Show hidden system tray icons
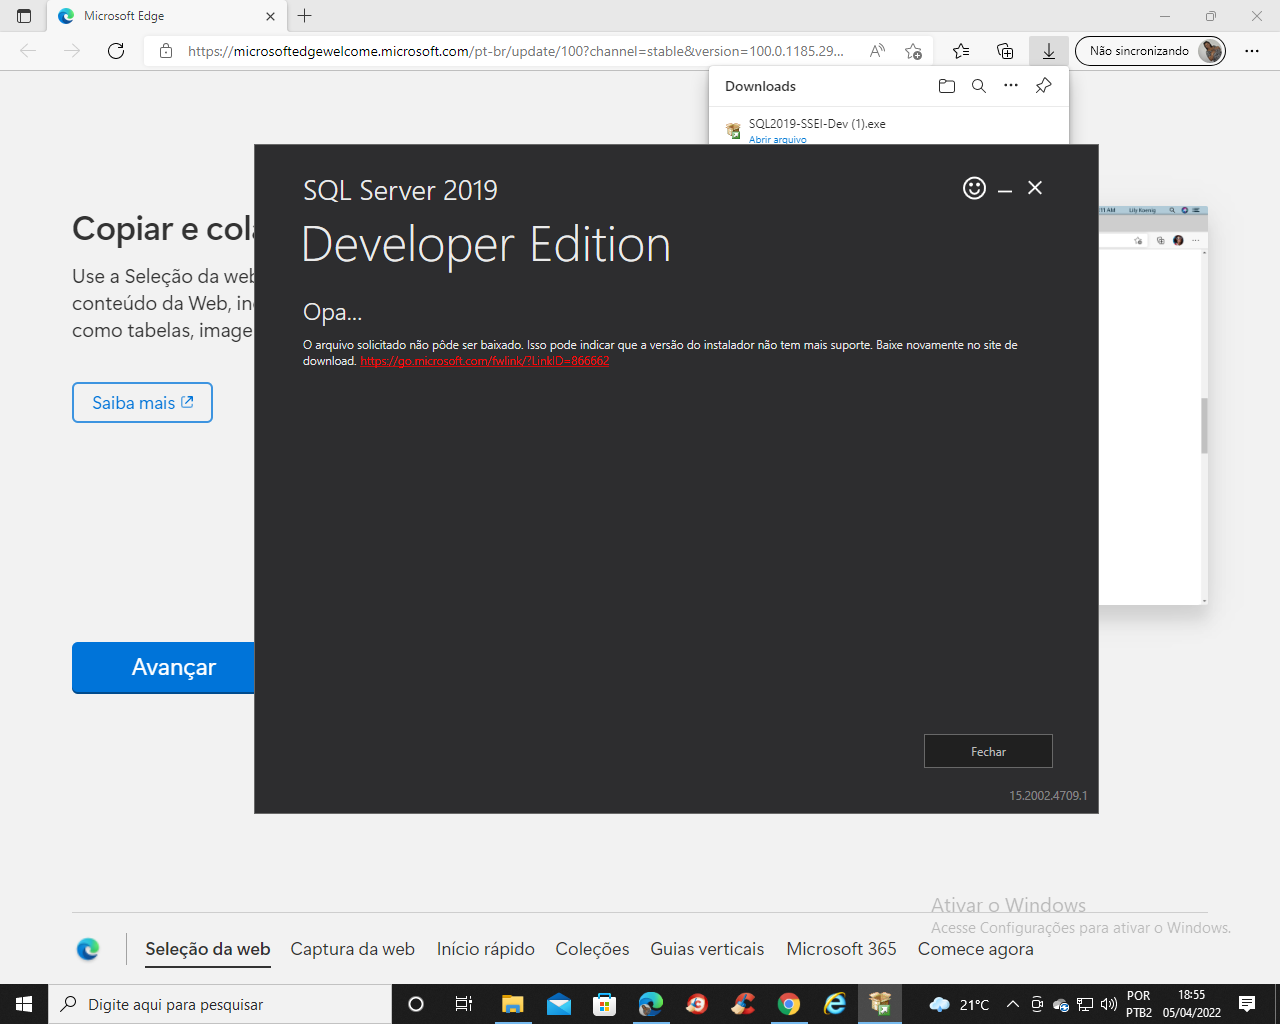The width and height of the screenshot is (1280, 1024). coord(1012,1004)
